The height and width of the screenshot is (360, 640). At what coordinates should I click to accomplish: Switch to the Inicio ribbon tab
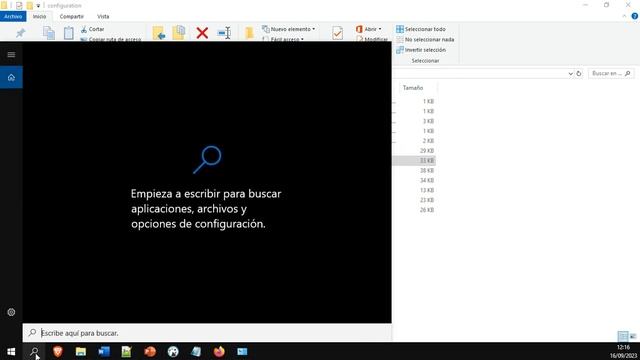[39, 16]
